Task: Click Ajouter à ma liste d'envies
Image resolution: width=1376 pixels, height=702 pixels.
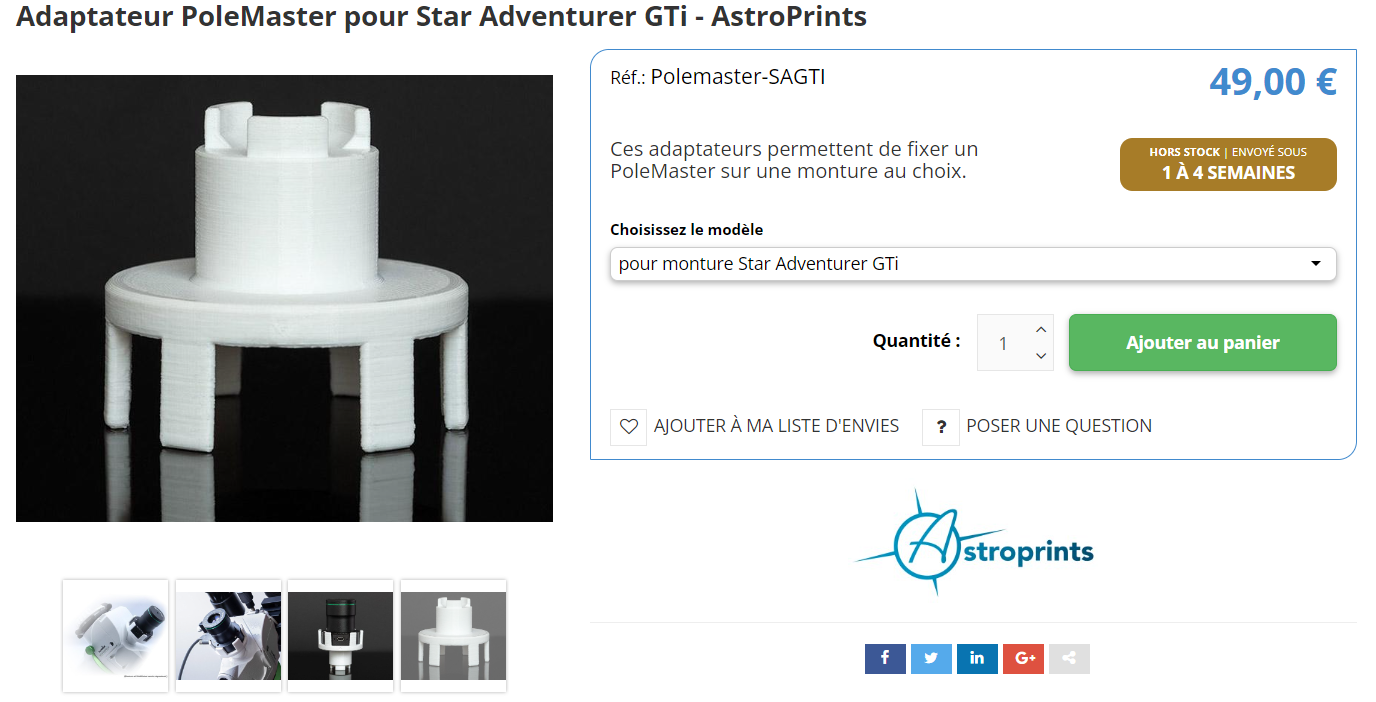Action: (x=776, y=426)
